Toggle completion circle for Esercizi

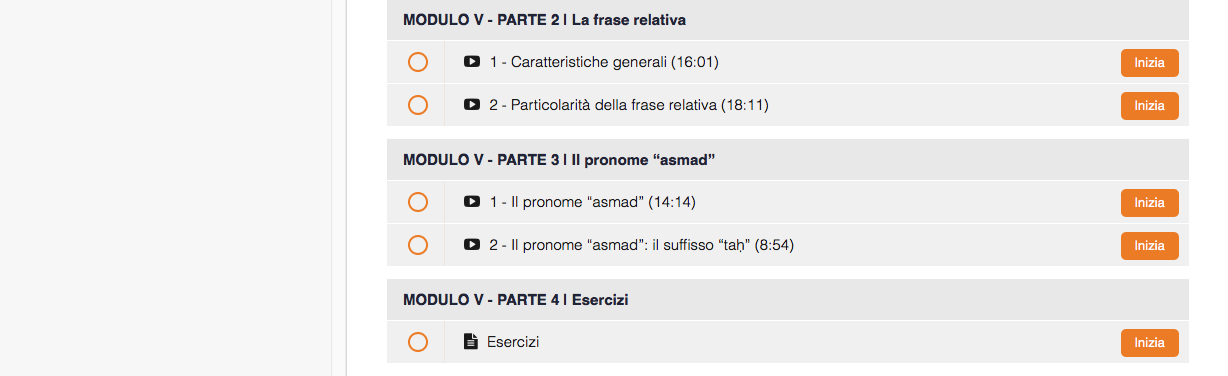[x=418, y=342]
